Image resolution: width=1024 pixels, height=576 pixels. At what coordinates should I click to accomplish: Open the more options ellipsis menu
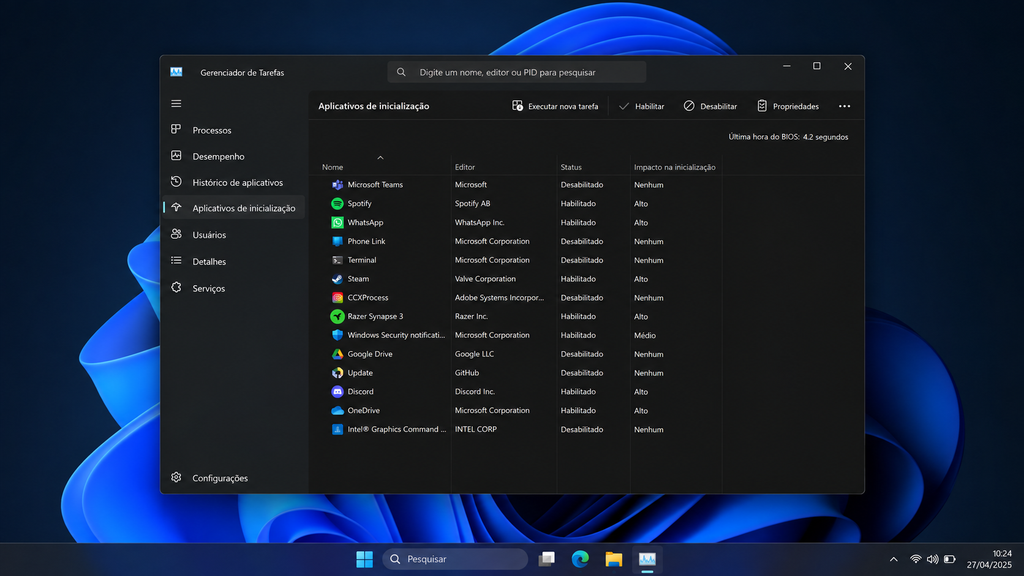pos(844,106)
